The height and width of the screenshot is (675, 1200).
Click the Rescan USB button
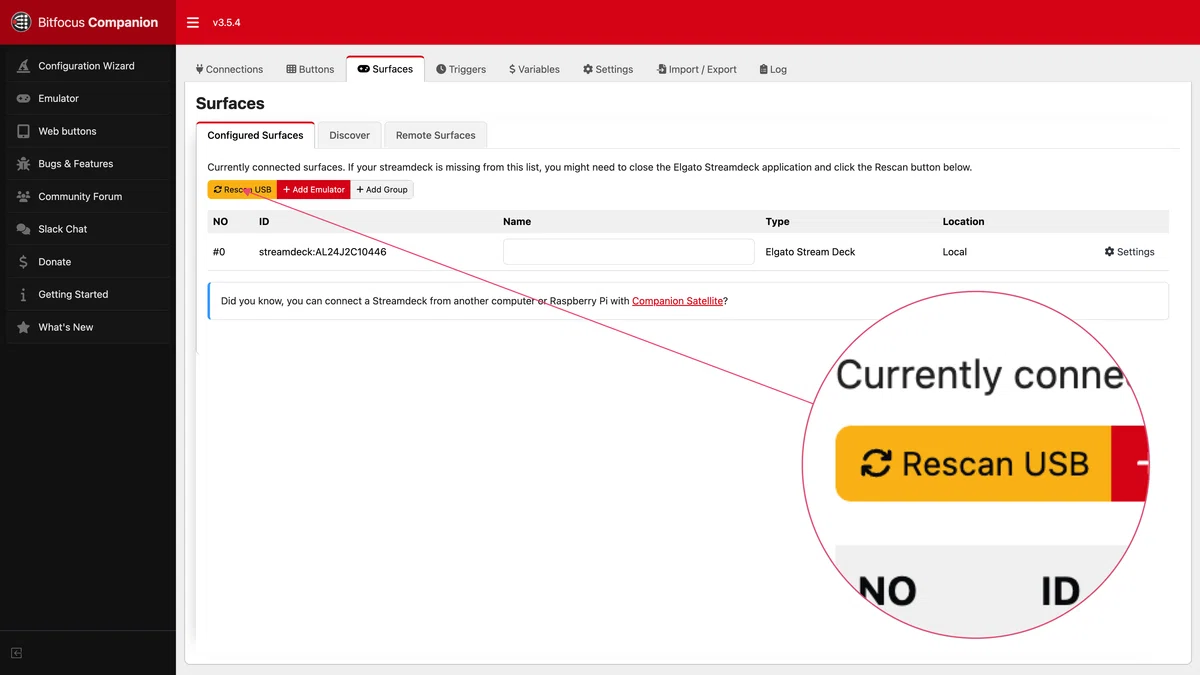[242, 189]
